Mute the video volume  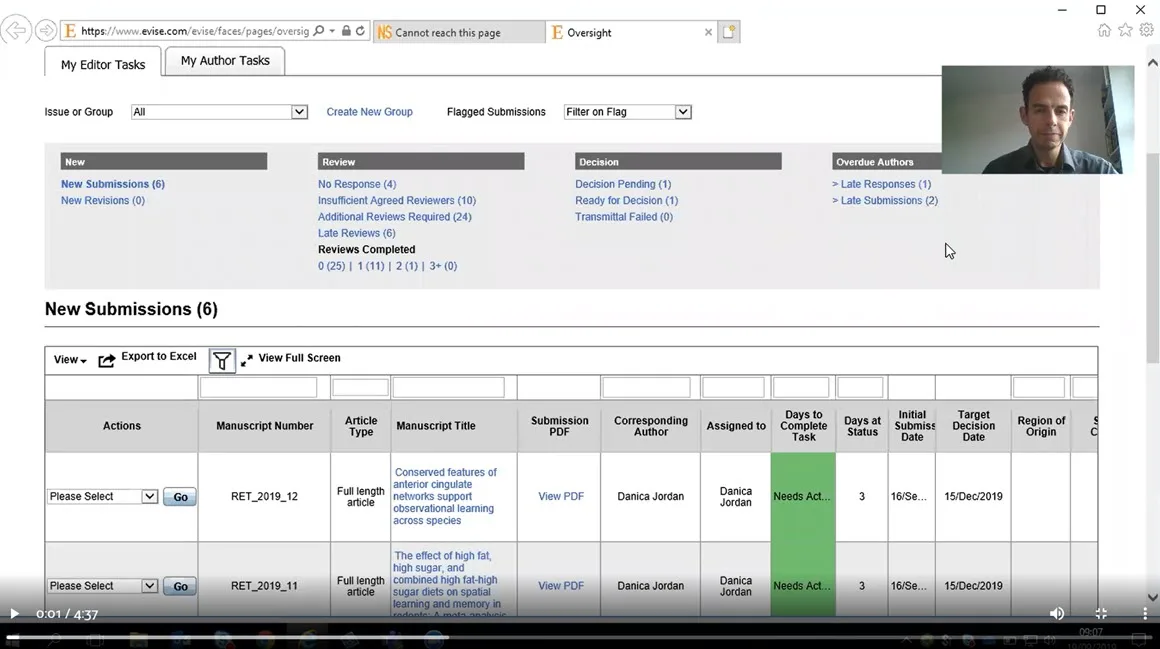[x=1056, y=613]
